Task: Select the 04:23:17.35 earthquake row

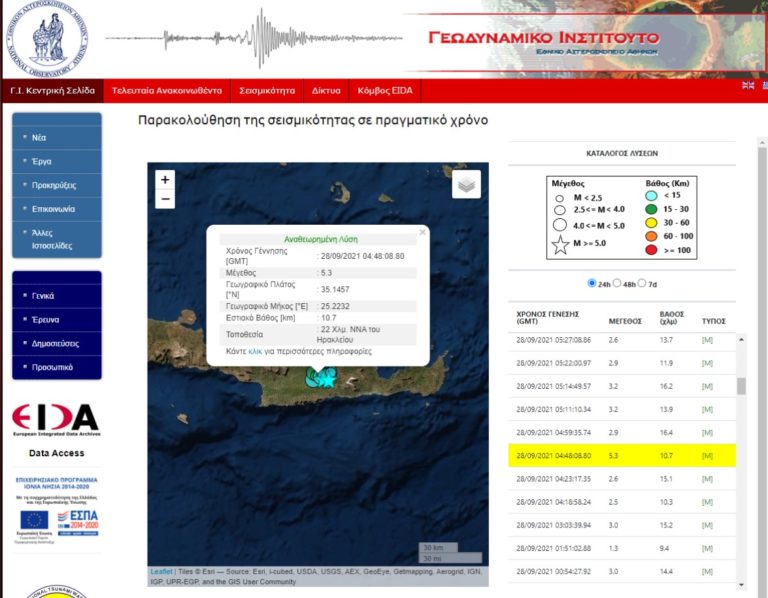Action: pyautogui.click(x=622, y=479)
